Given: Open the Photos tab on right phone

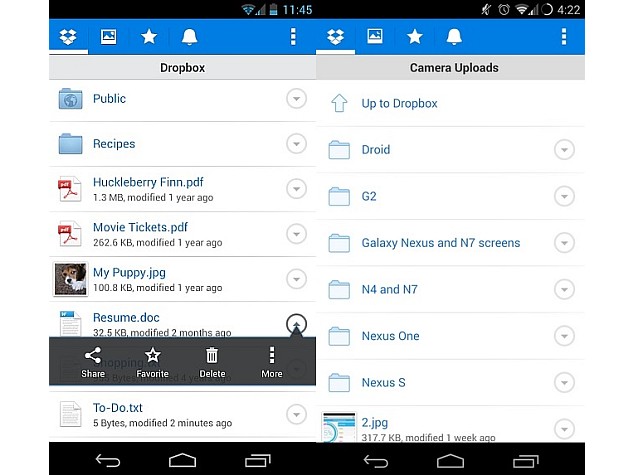Looking at the screenshot, I should 375,37.
